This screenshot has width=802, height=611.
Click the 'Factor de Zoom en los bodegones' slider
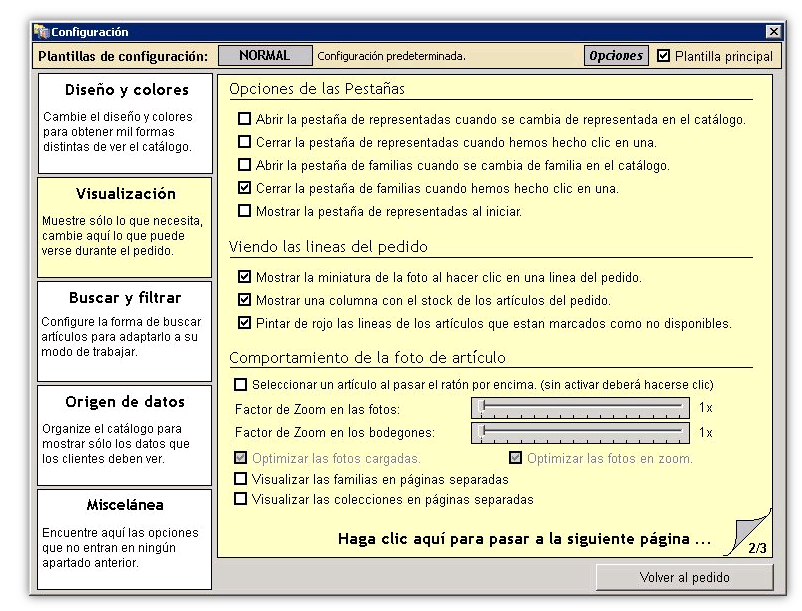point(580,433)
